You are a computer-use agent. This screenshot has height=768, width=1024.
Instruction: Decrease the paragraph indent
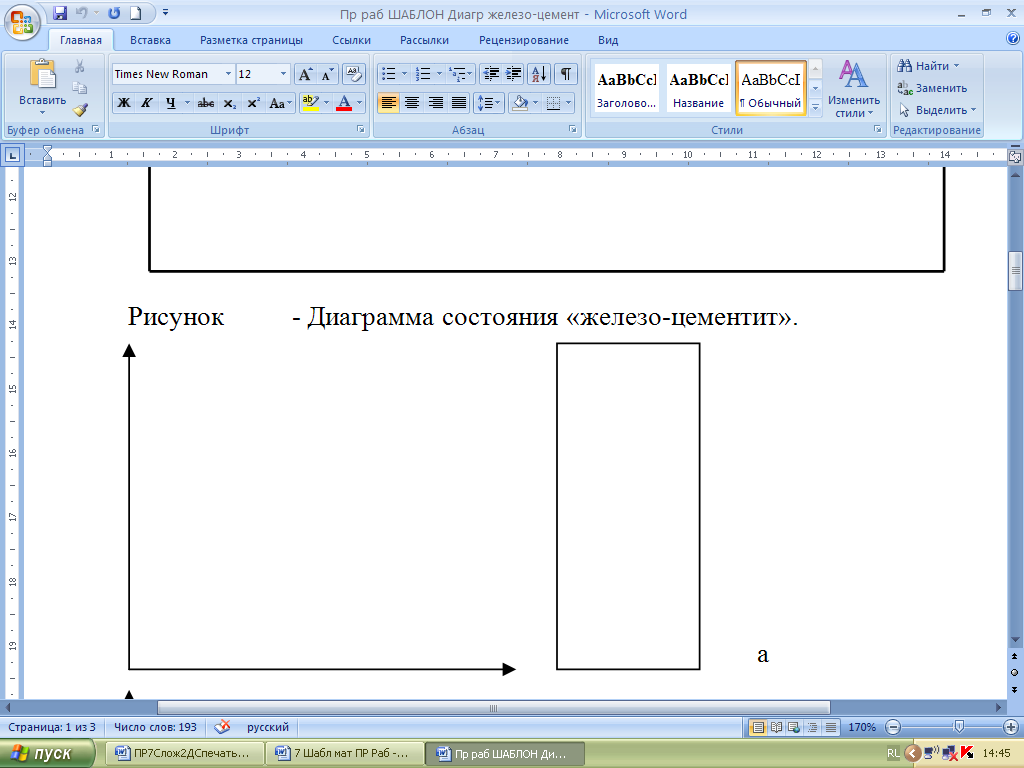pyautogui.click(x=490, y=74)
